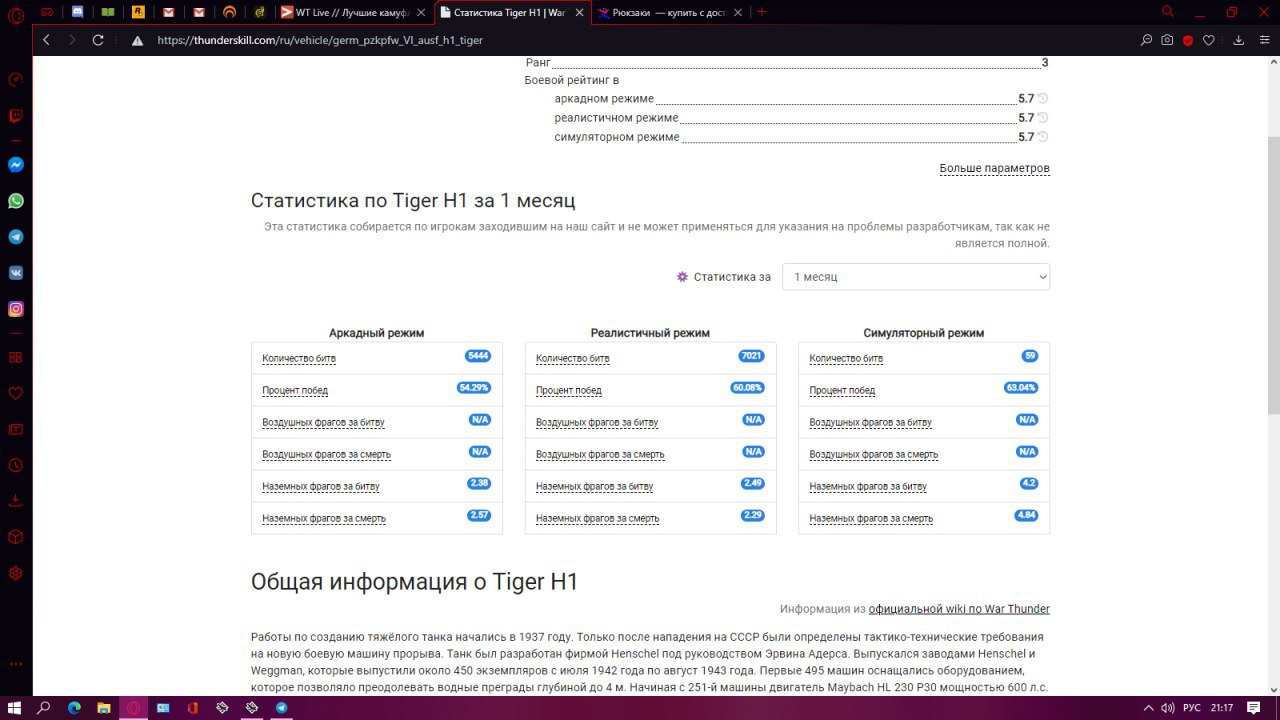Click the 'Общая информация о Tiger H1' heading
Screen dimensions: 1280x720
pyautogui.click(x=414, y=582)
